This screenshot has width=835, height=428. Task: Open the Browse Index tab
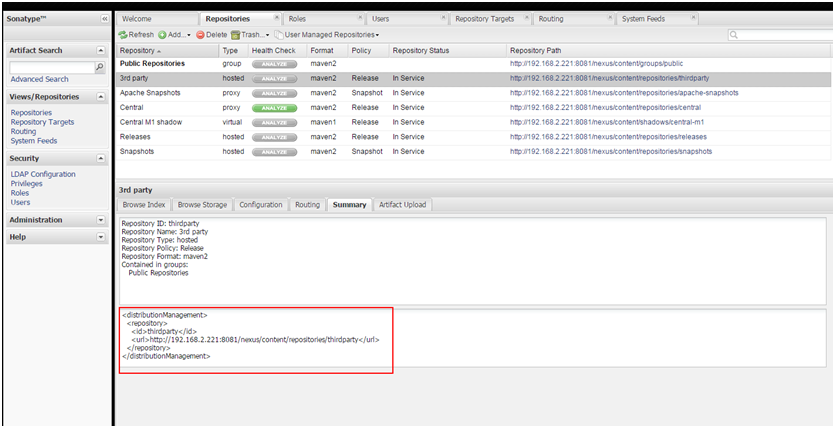pos(144,205)
